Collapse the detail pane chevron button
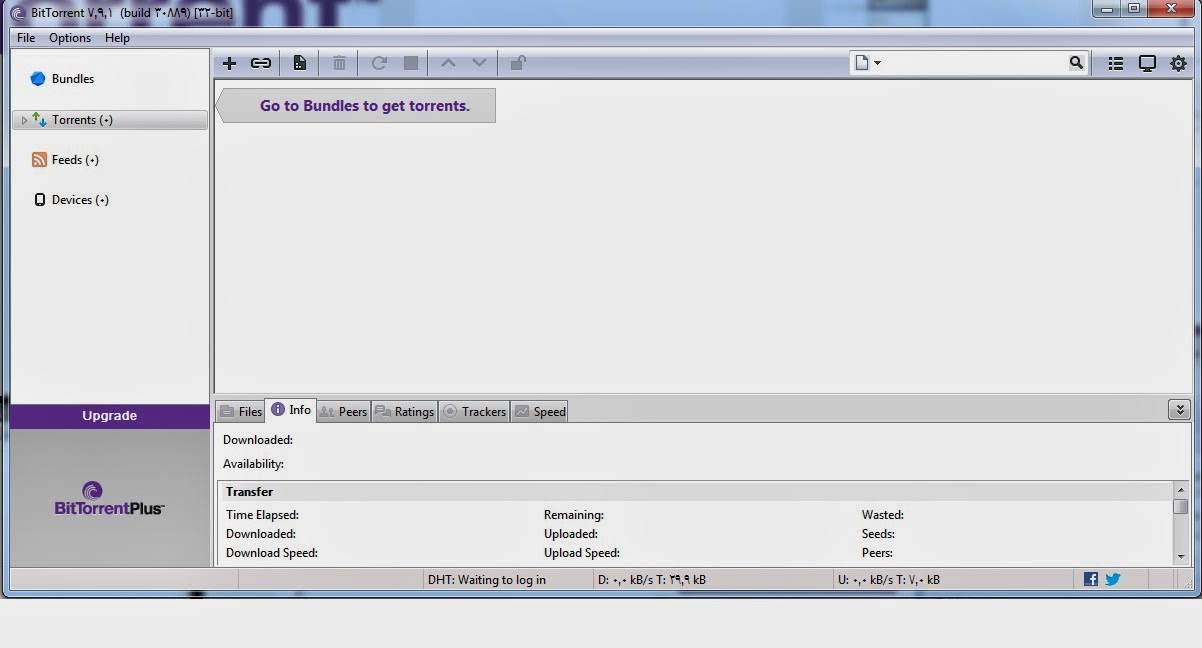Image resolution: width=1202 pixels, height=648 pixels. (x=1179, y=410)
